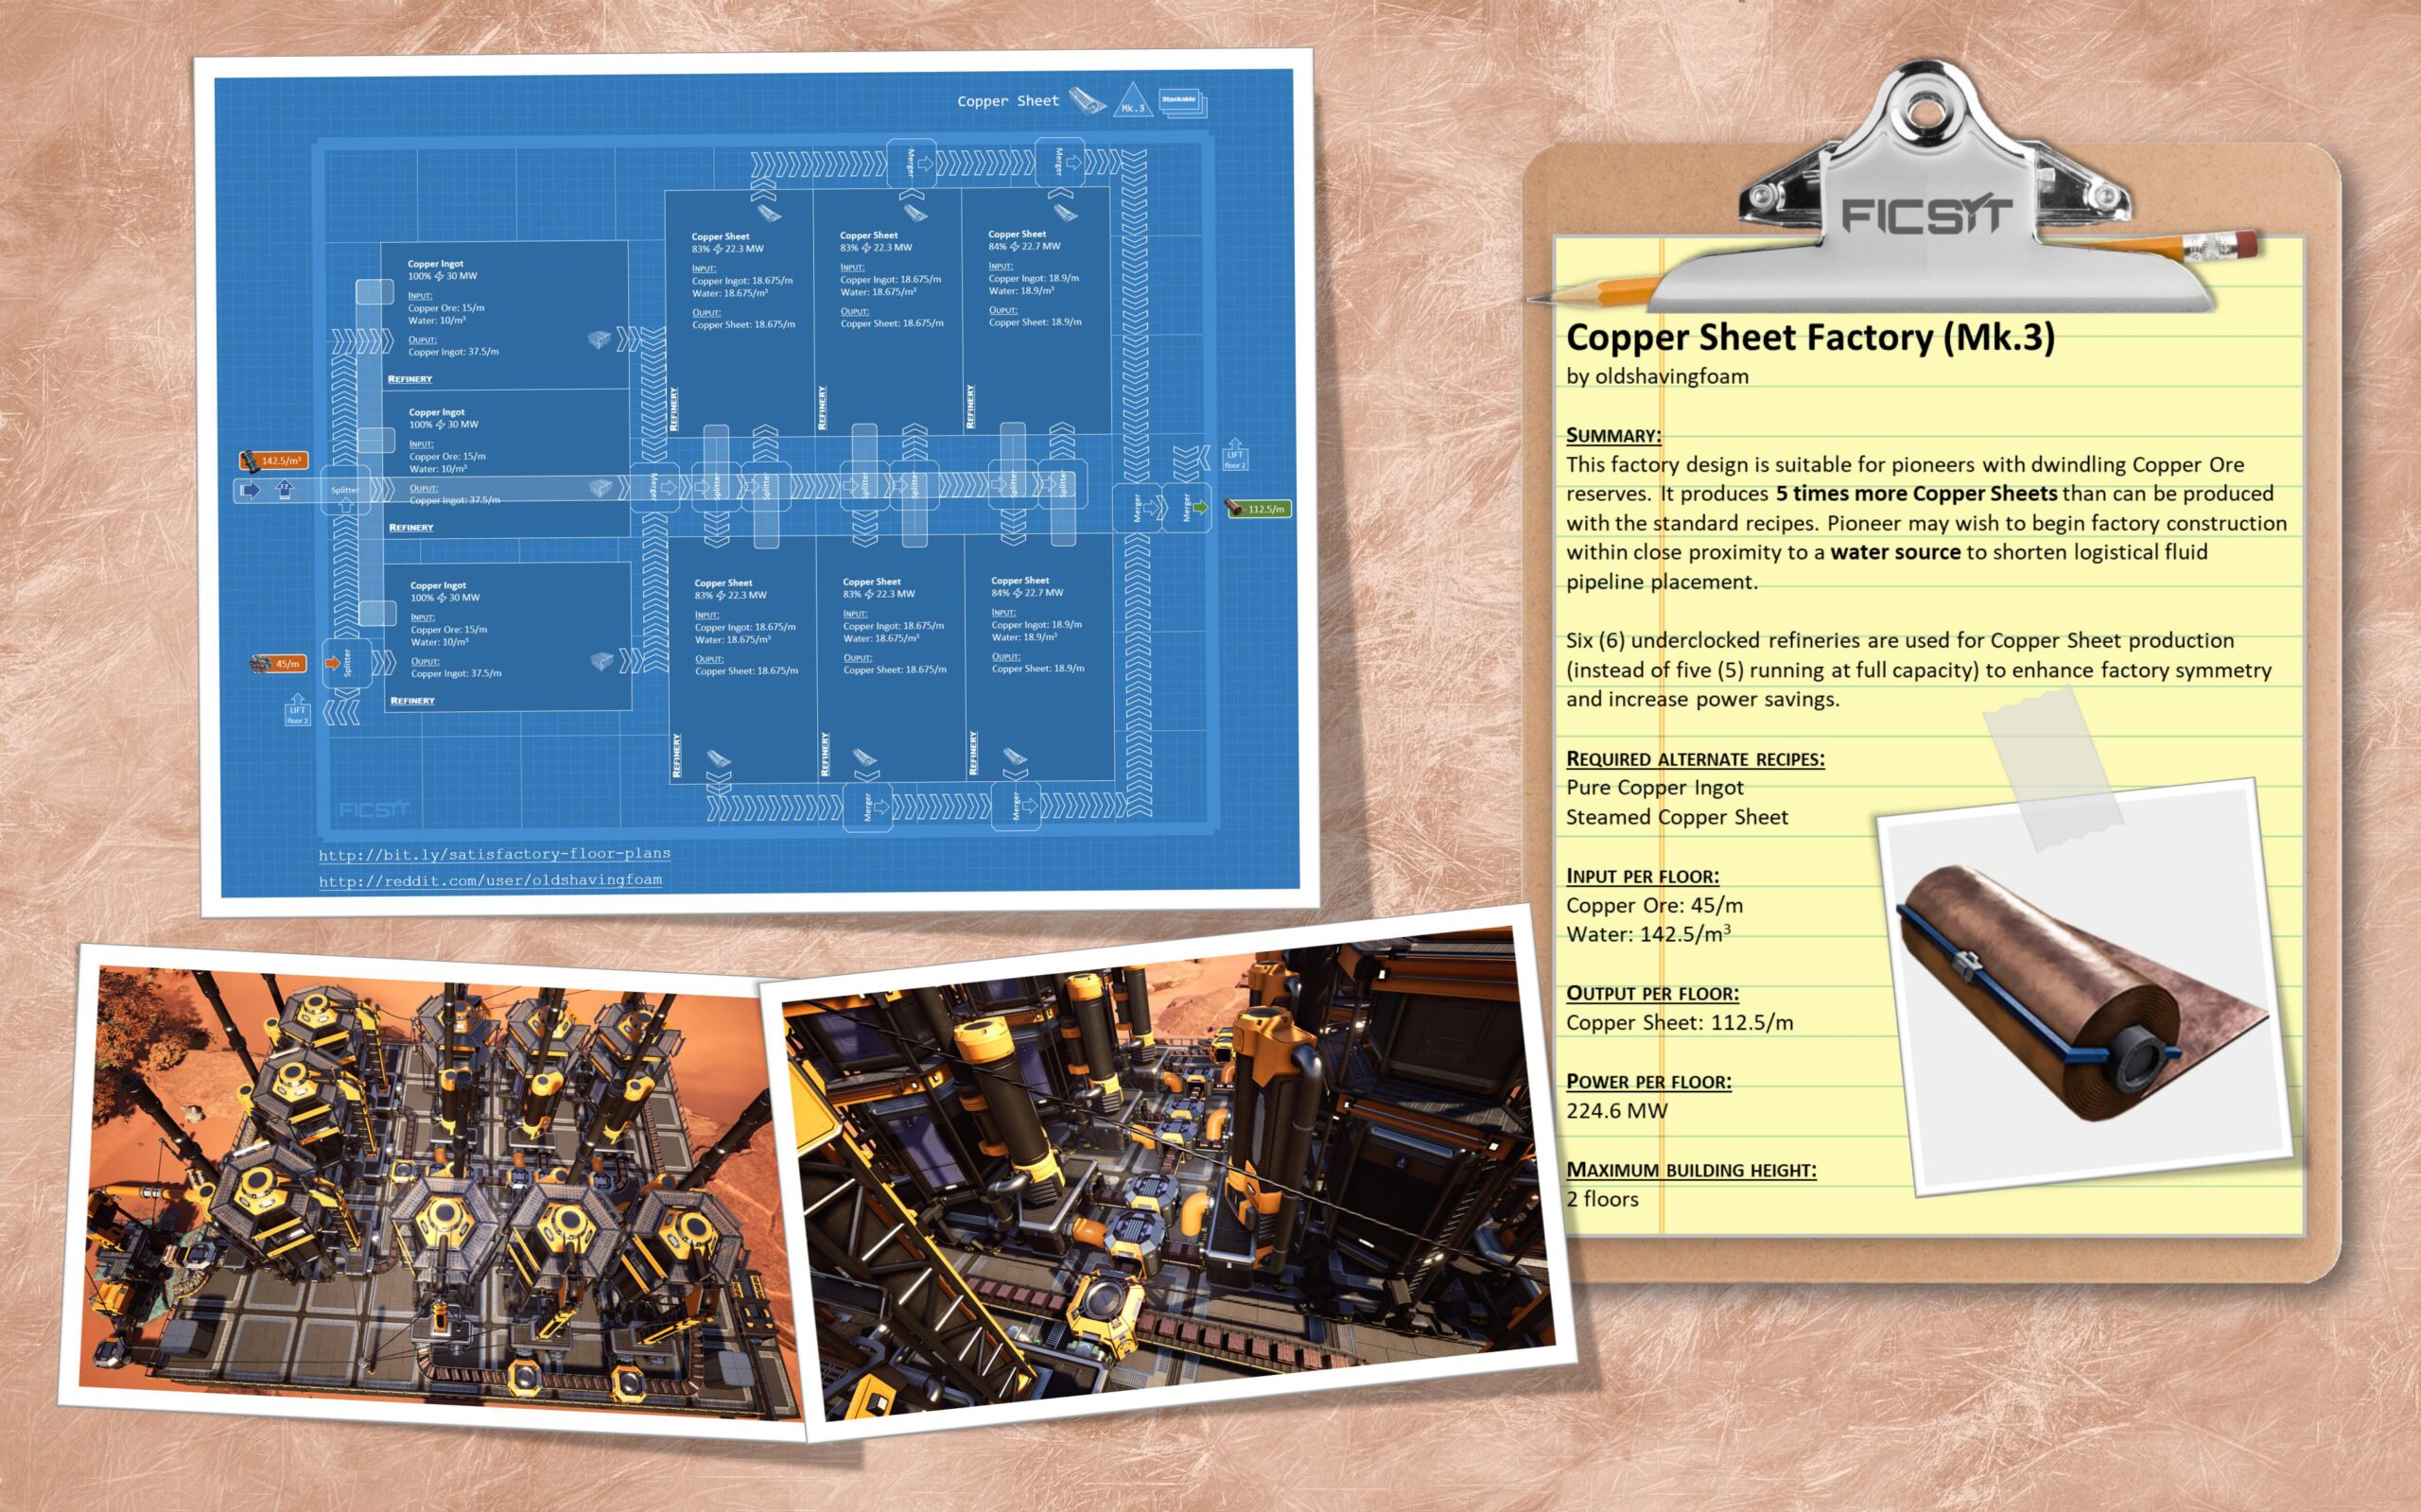Click "Copper Ingot: 37.5/m" in bottom ingot refinery
Screen dimensions: 2421x1512
pyautogui.click(x=456, y=674)
